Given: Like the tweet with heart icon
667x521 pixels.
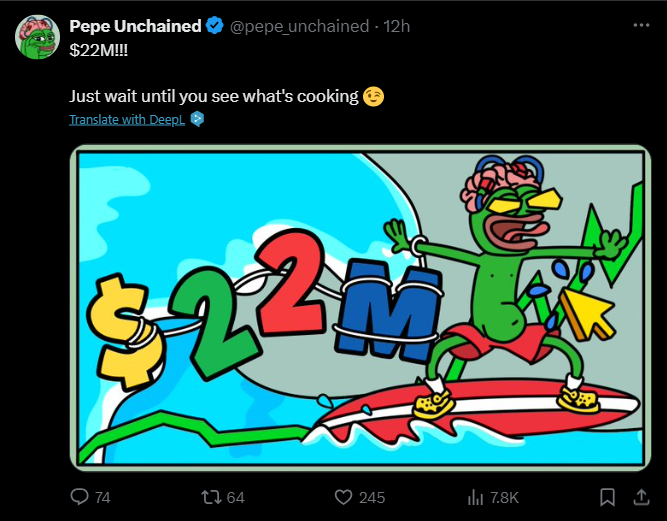Looking at the screenshot, I should (x=343, y=497).
